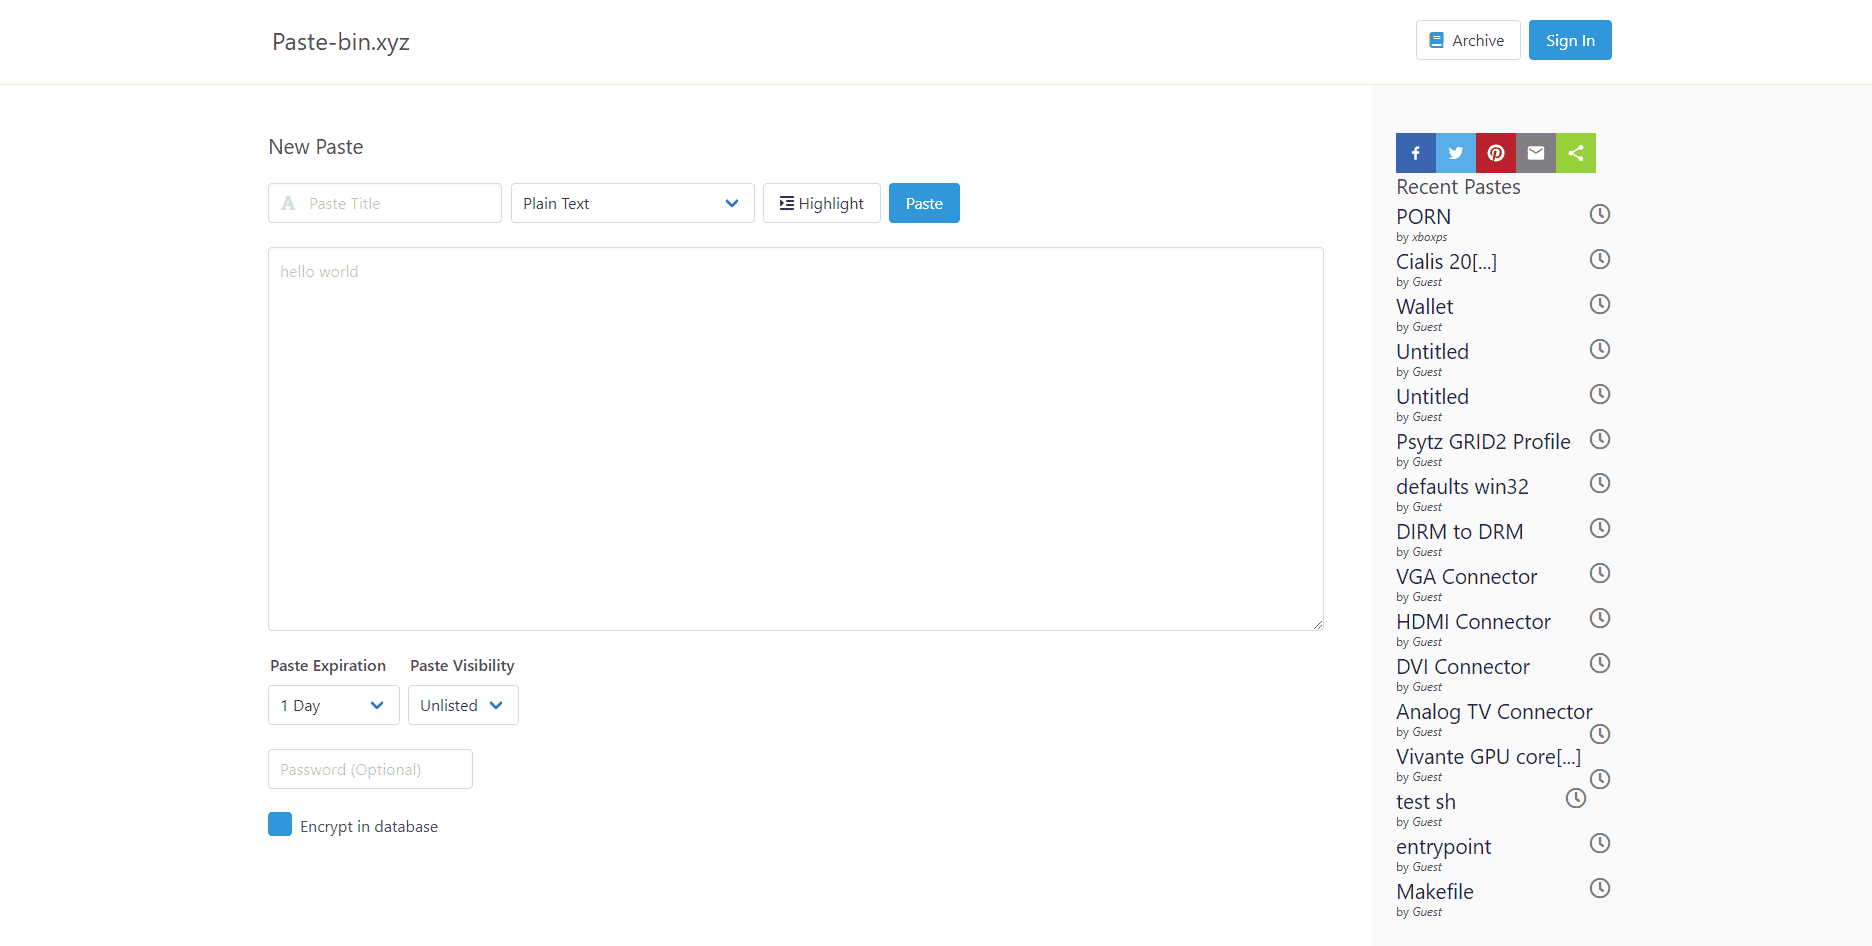
Task: Click the textarea resize handle corner
Action: point(1317,624)
